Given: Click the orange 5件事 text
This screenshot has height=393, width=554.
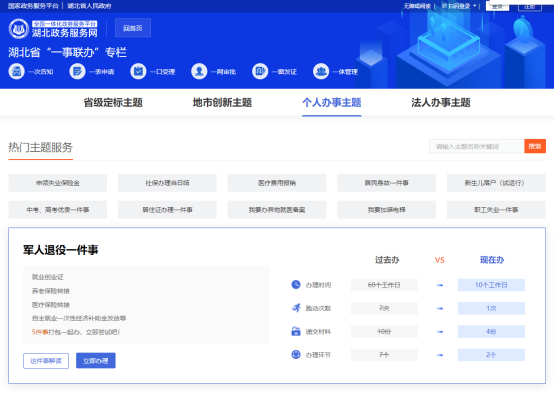Looking at the screenshot, I should [40, 332].
